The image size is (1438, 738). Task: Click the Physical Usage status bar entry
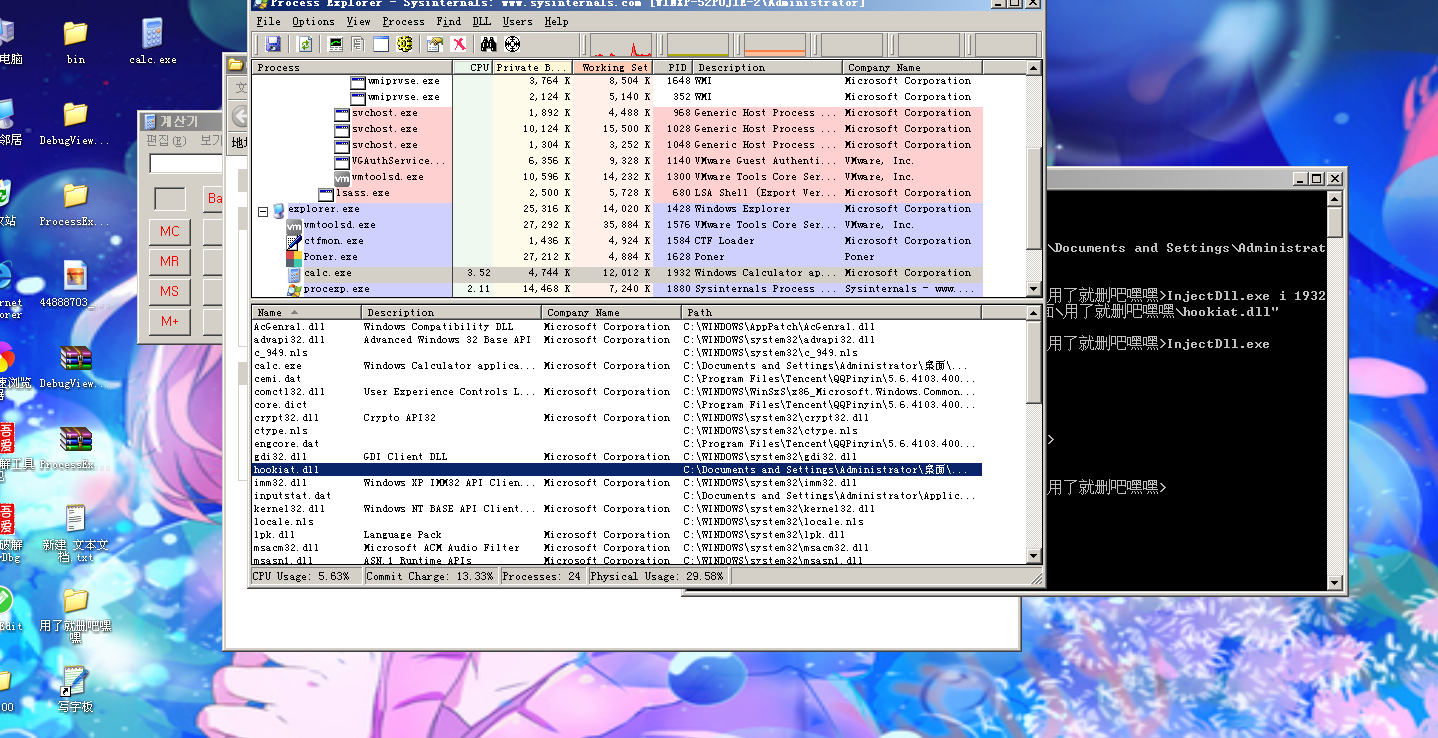click(657, 576)
